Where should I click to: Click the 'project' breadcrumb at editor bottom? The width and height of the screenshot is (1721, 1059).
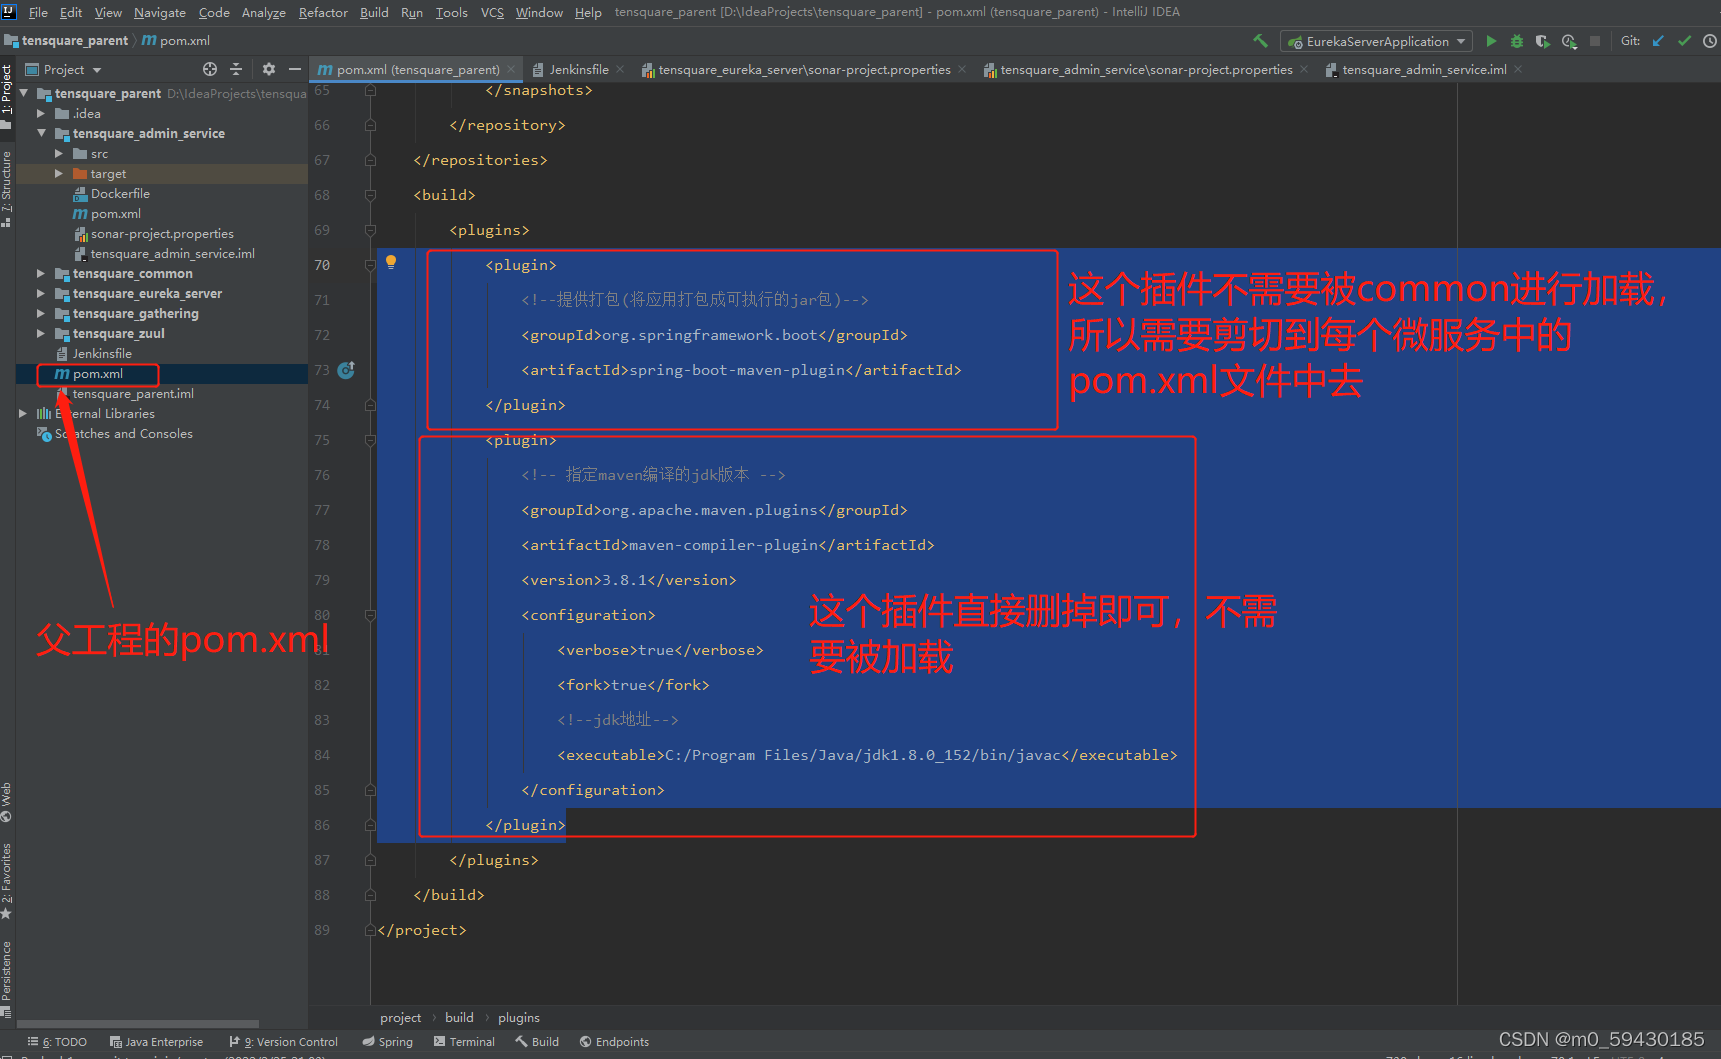(401, 1017)
